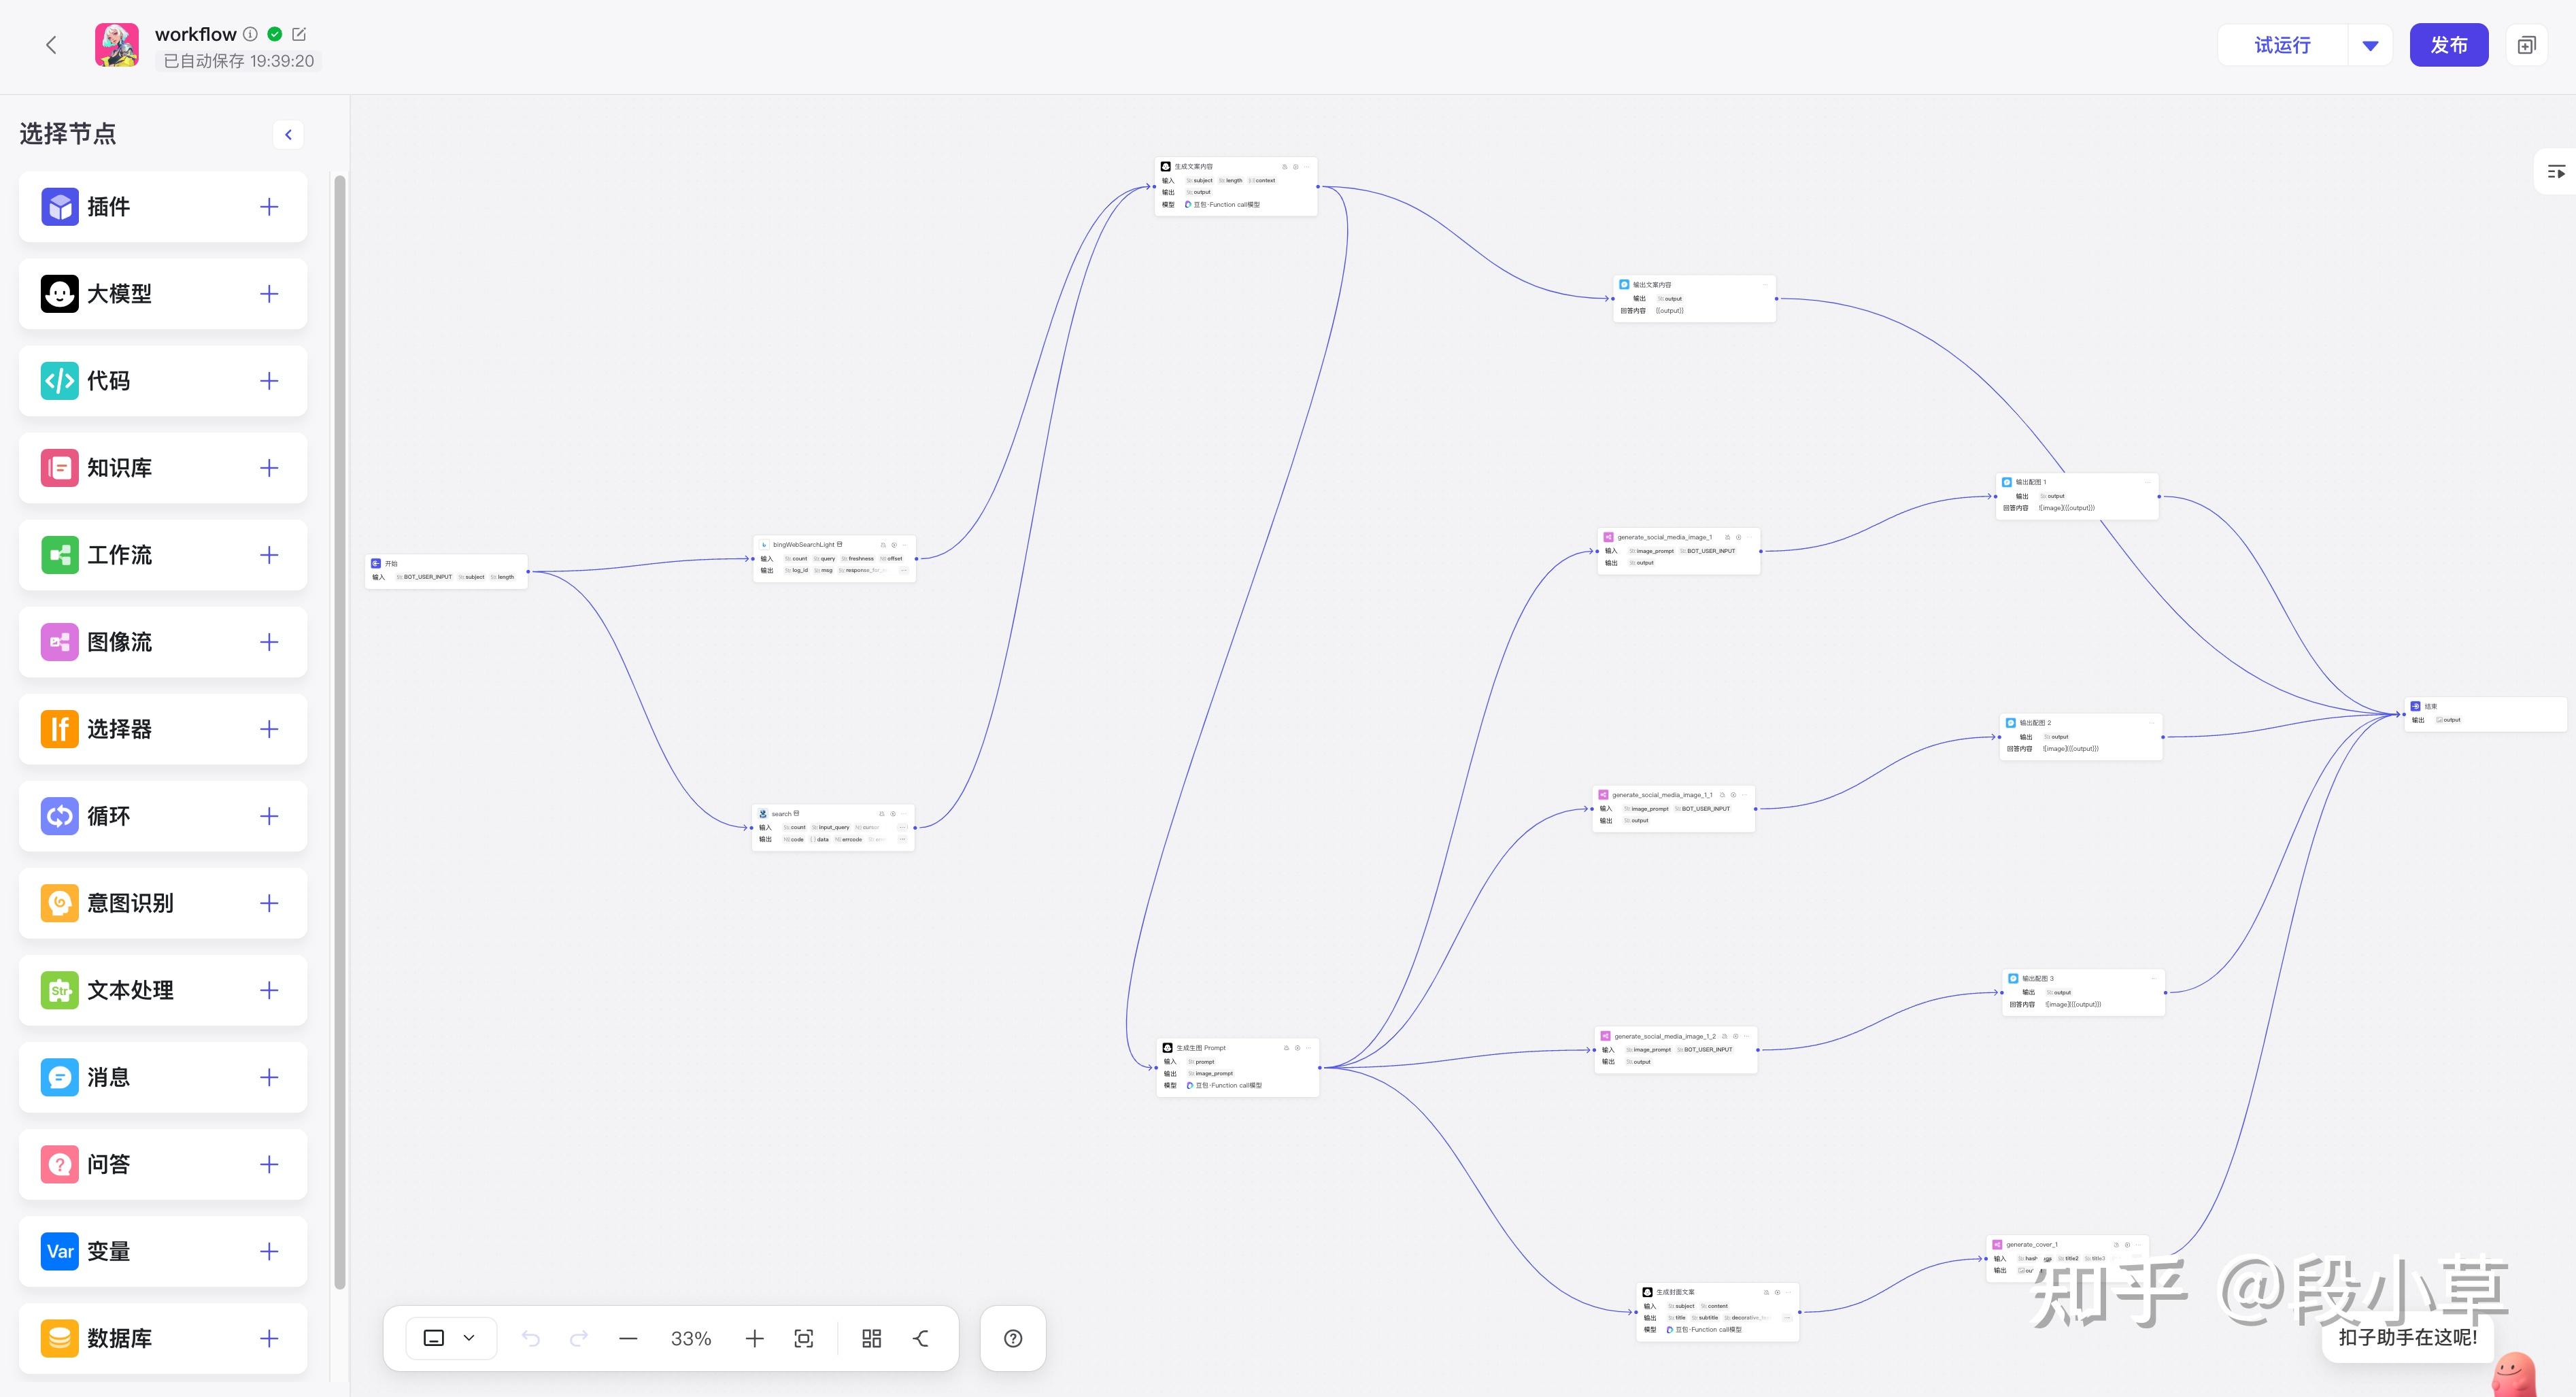2576x1397 pixels.
Task: Open the help question-mark icon
Action: (x=1013, y=1338)
